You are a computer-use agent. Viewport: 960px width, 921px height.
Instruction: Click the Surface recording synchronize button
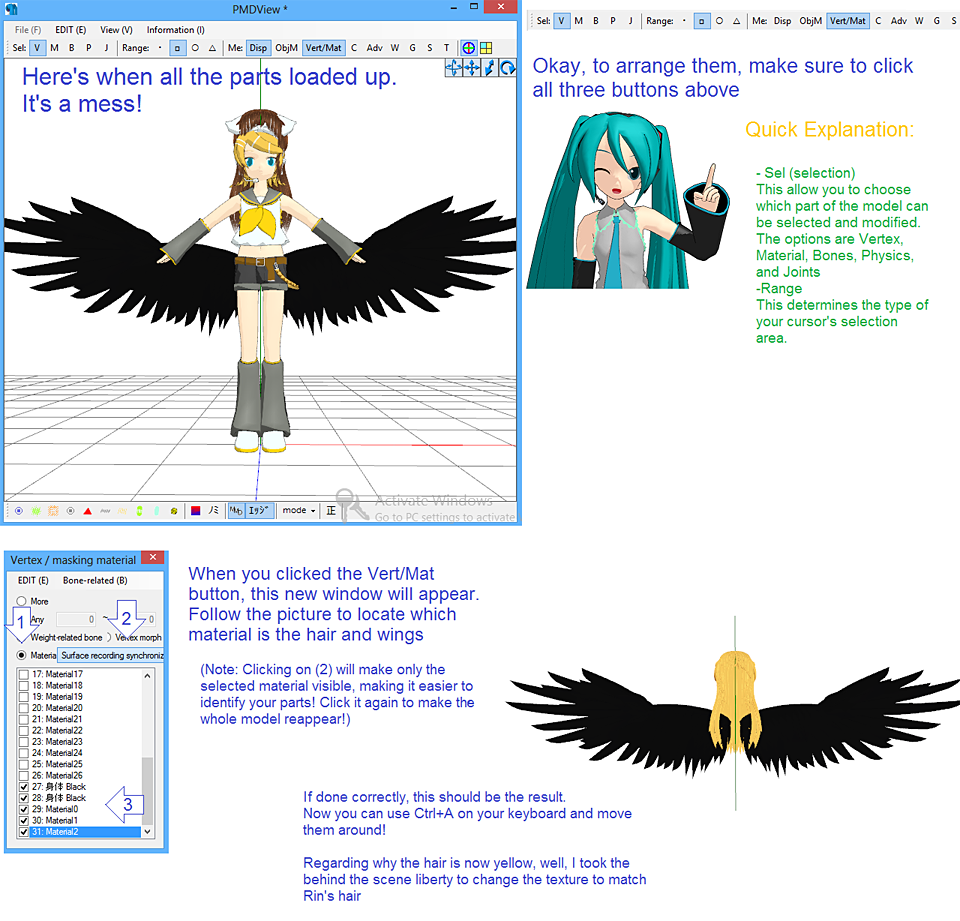pos(111,655)
